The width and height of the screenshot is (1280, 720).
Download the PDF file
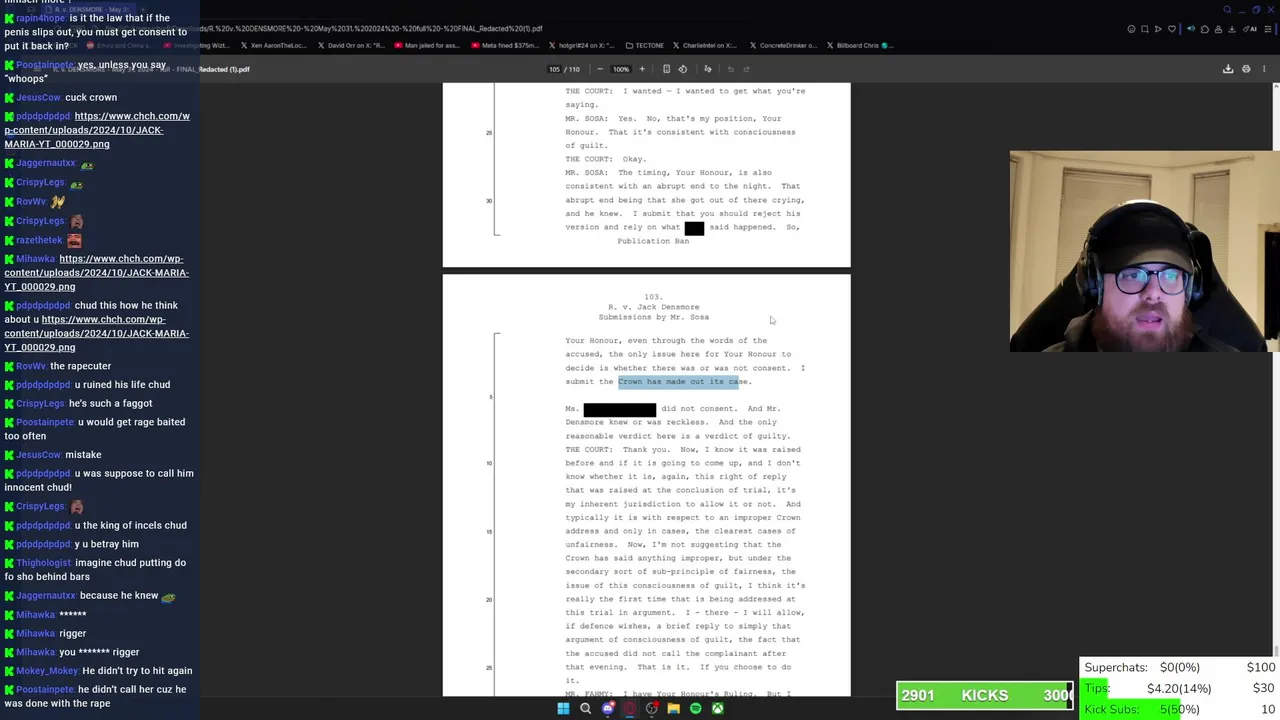tap(1228, 69)
